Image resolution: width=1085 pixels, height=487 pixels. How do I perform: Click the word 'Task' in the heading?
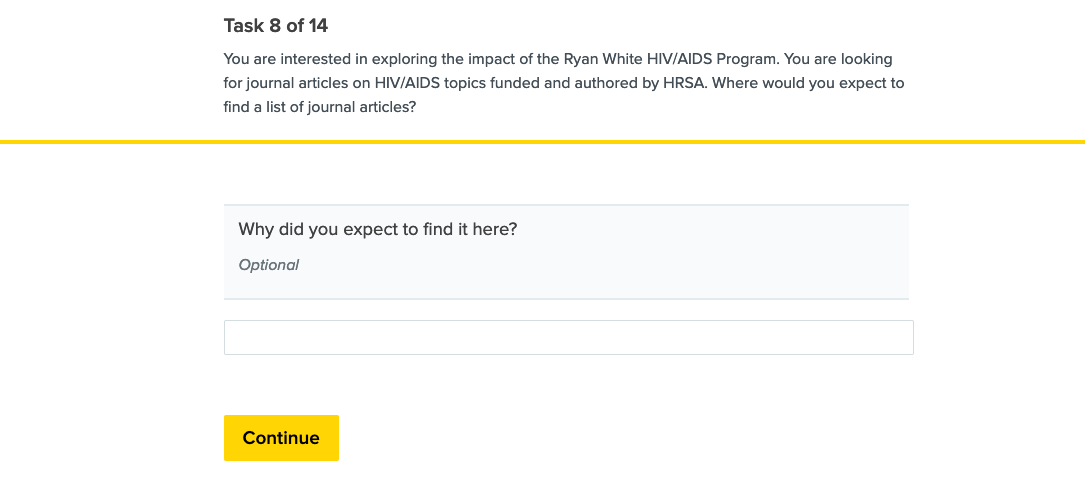244,26
